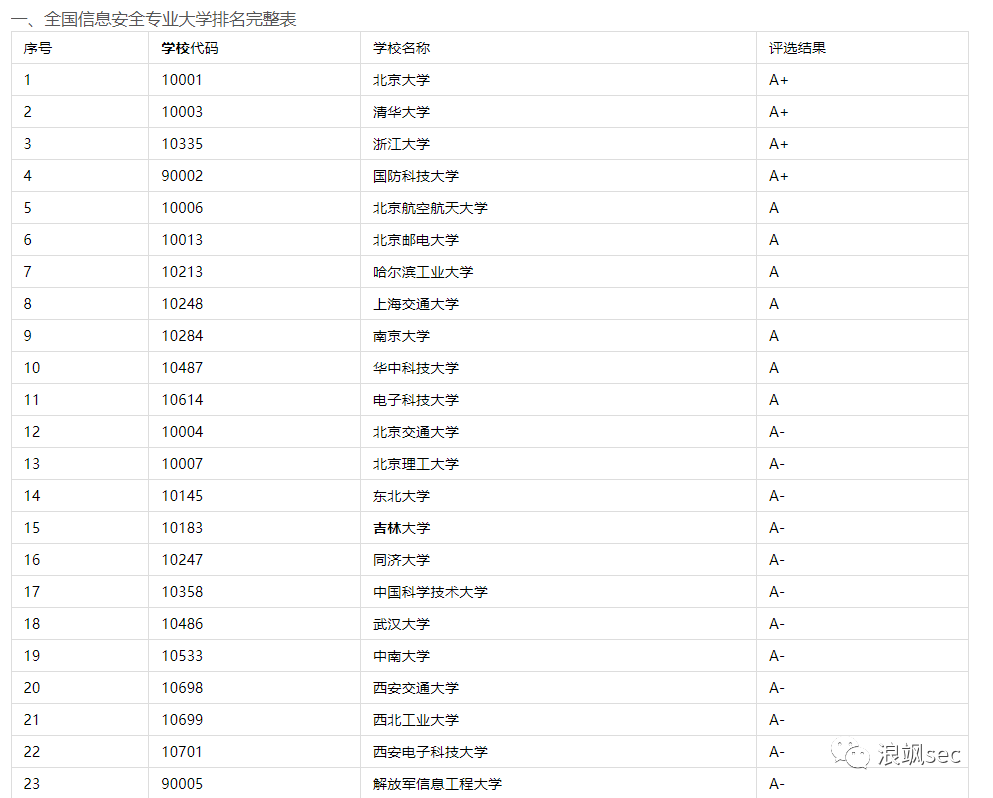Click school code 10006
993x798 pixels.
(x=182, y=208)
